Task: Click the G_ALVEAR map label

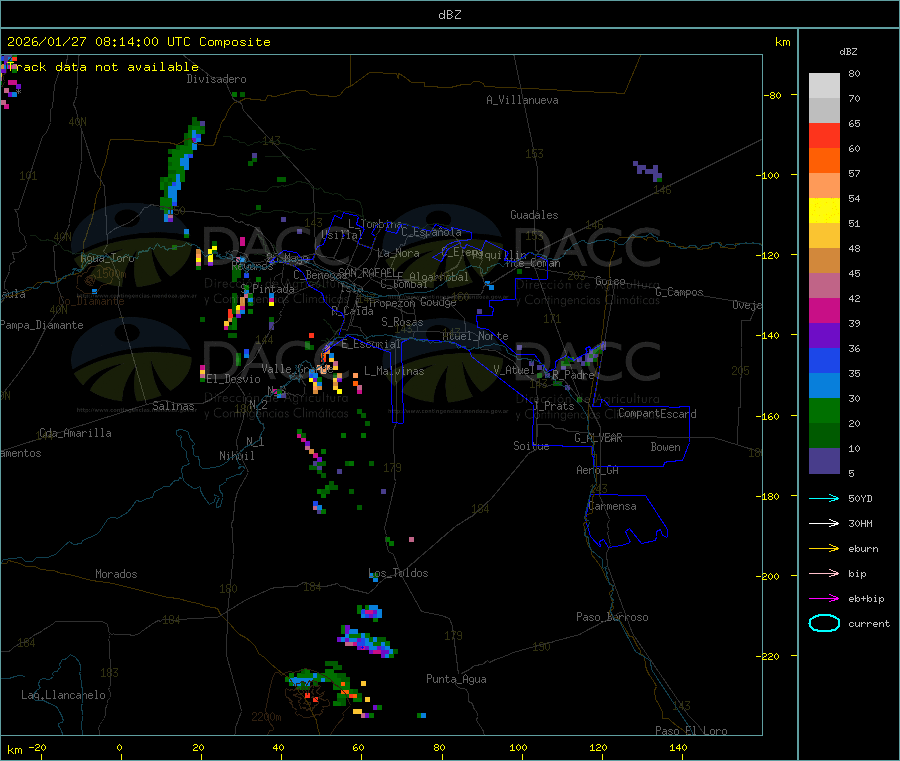Action: pos(598,438)
